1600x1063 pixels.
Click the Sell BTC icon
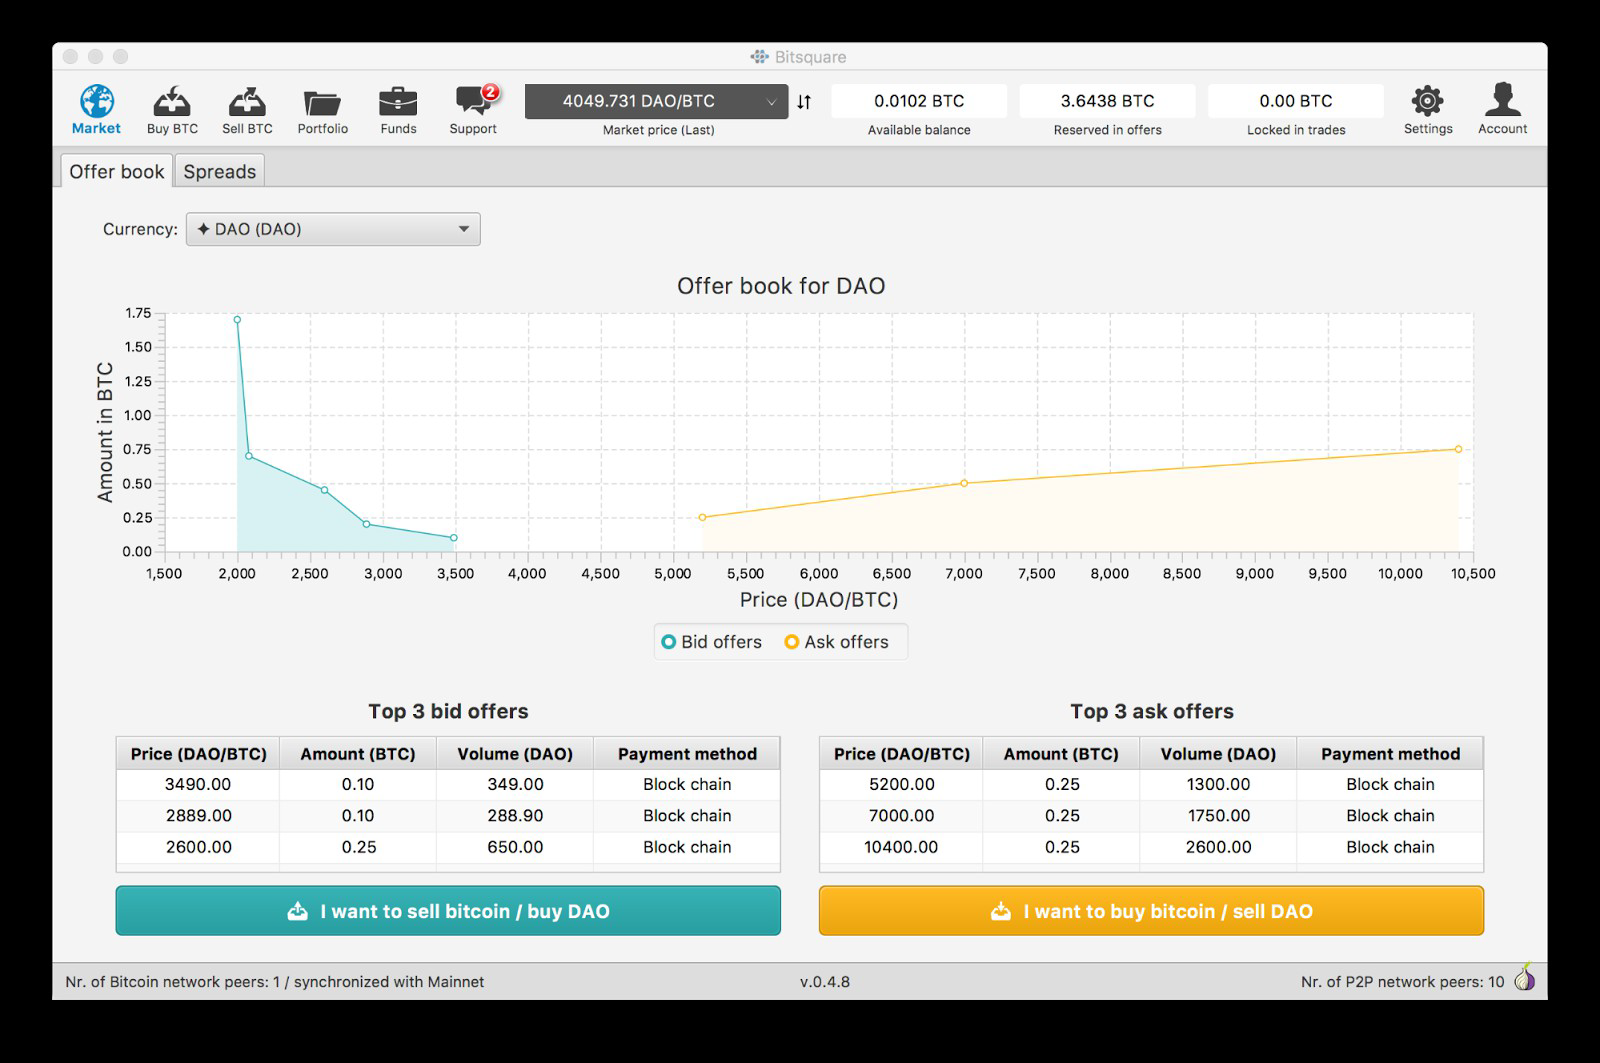[x=247, y=102]
